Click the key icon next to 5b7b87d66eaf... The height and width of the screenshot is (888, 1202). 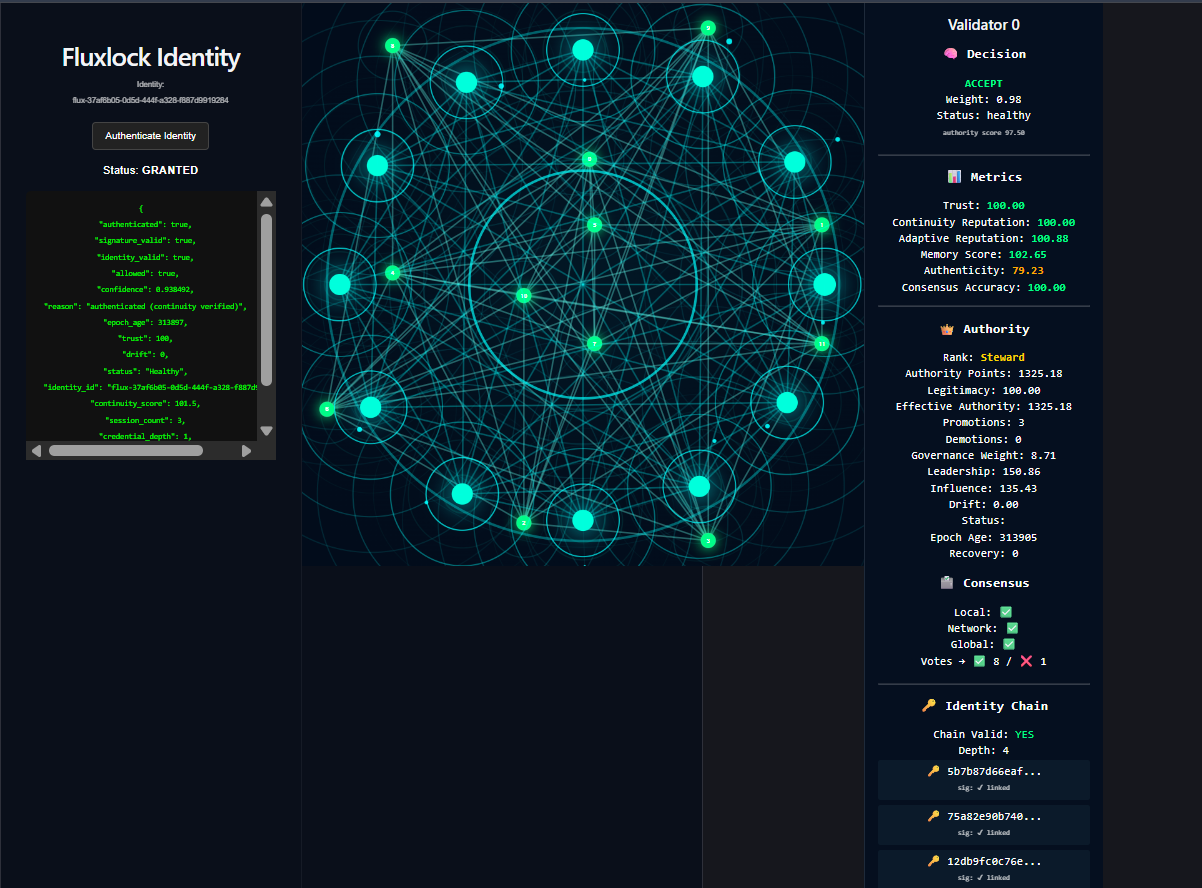(933, 771)
